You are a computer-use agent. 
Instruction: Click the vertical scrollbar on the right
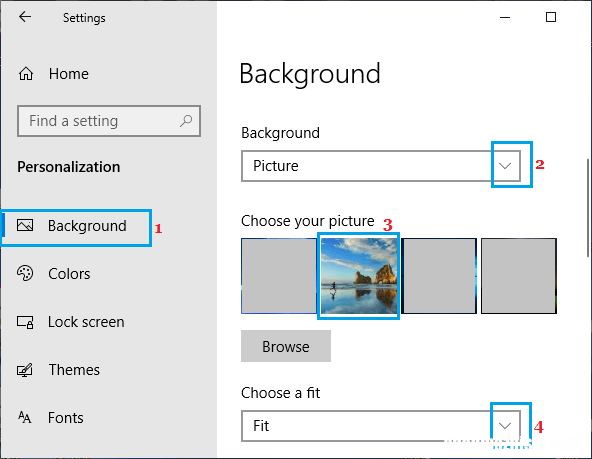[x=588, y=208]
